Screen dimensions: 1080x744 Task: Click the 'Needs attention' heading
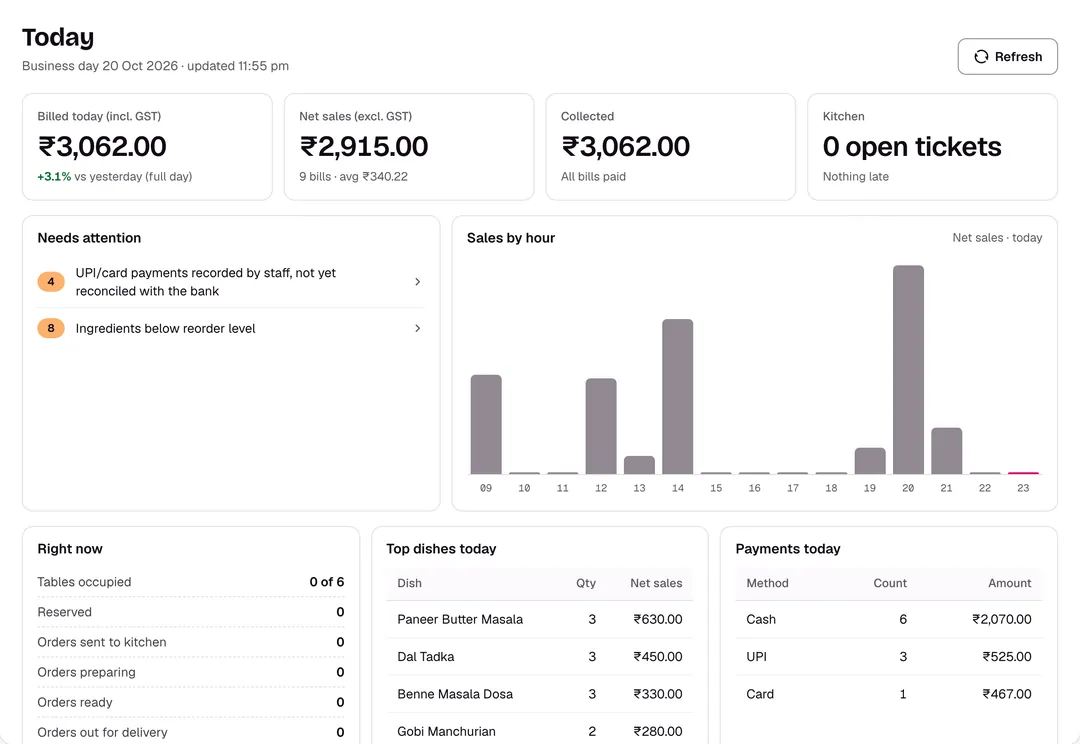pyautogui.click(x=89, y=238)
